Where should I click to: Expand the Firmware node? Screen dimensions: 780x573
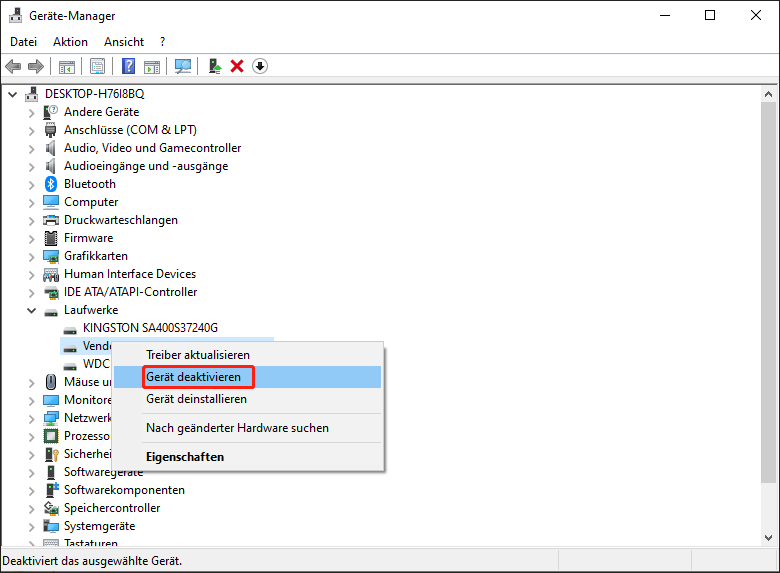coord(31,239)
